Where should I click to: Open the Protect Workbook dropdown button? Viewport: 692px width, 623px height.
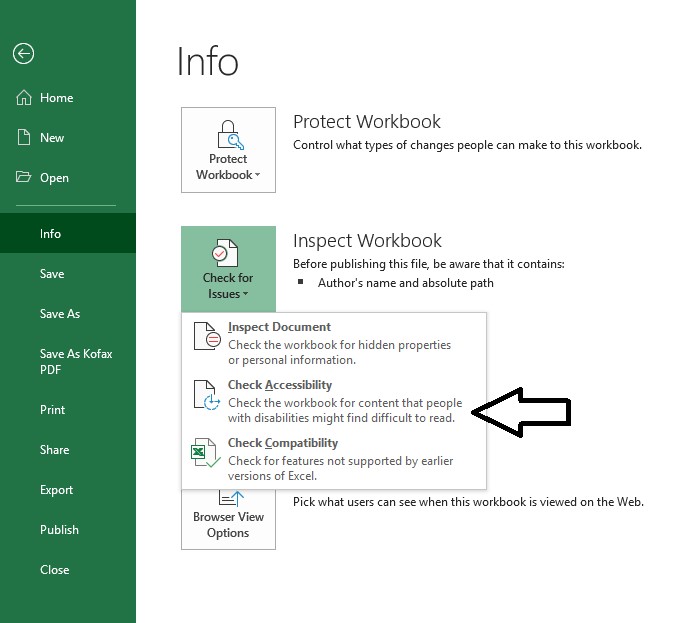click(x=228, y=150)
